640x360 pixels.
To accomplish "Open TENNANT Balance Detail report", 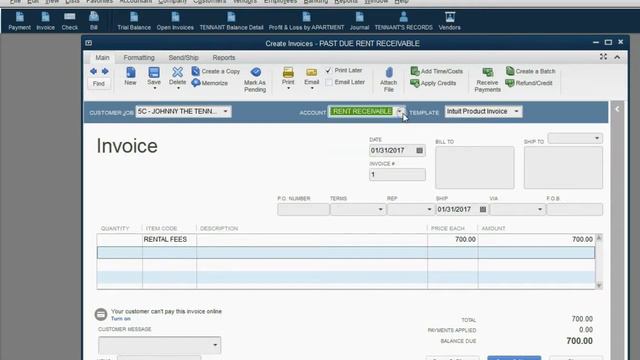I will pyautogui.click(x=231, y=21).
